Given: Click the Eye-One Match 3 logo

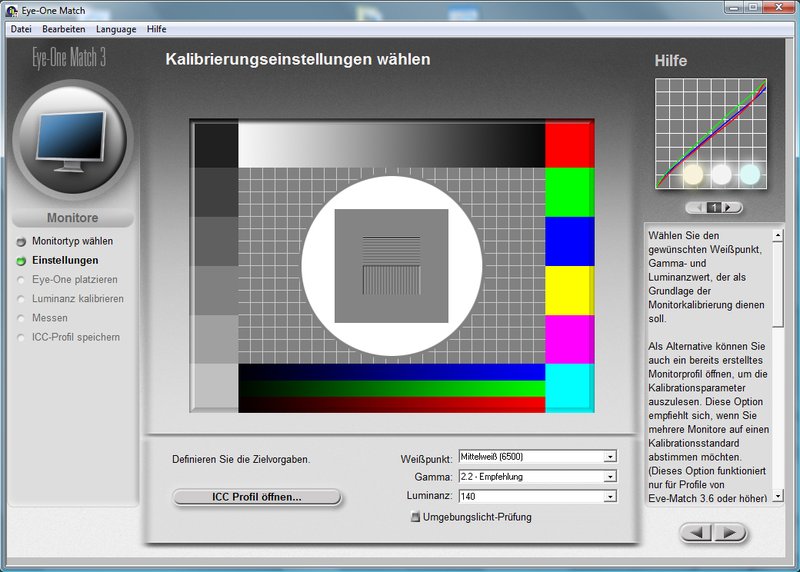Looking at the screenshot, I should tap(69, 57).
